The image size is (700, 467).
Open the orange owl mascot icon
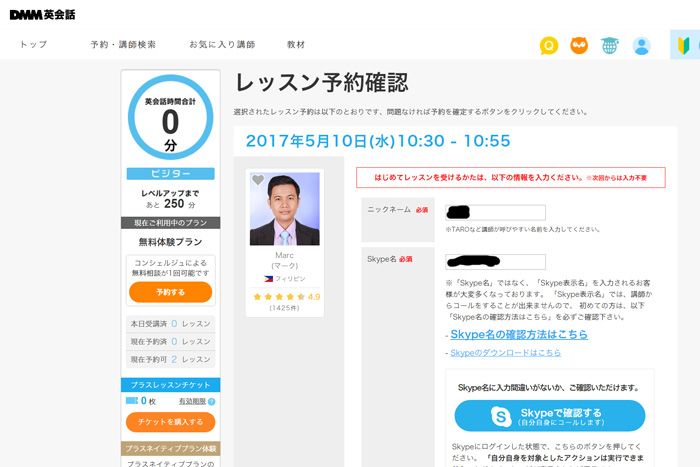click(x=579, y=45)
